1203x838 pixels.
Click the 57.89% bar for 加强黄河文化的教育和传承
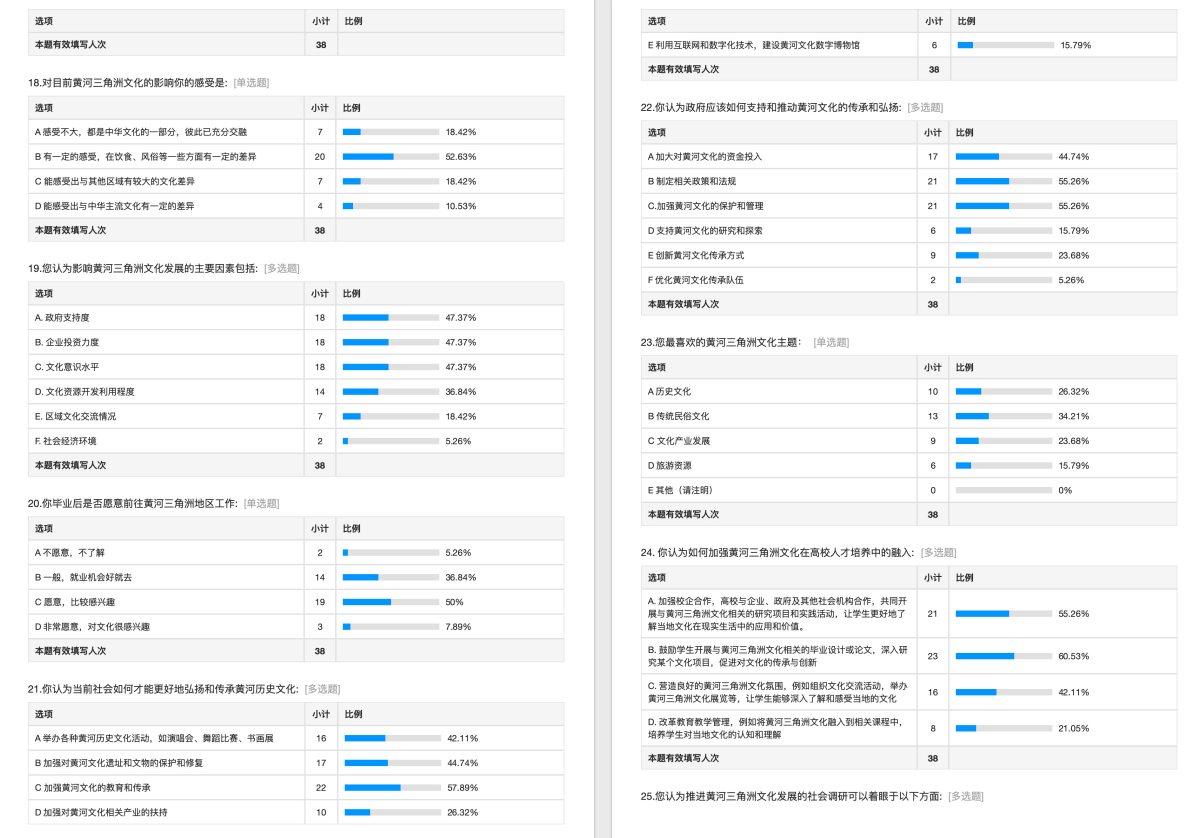coord(392,787)
